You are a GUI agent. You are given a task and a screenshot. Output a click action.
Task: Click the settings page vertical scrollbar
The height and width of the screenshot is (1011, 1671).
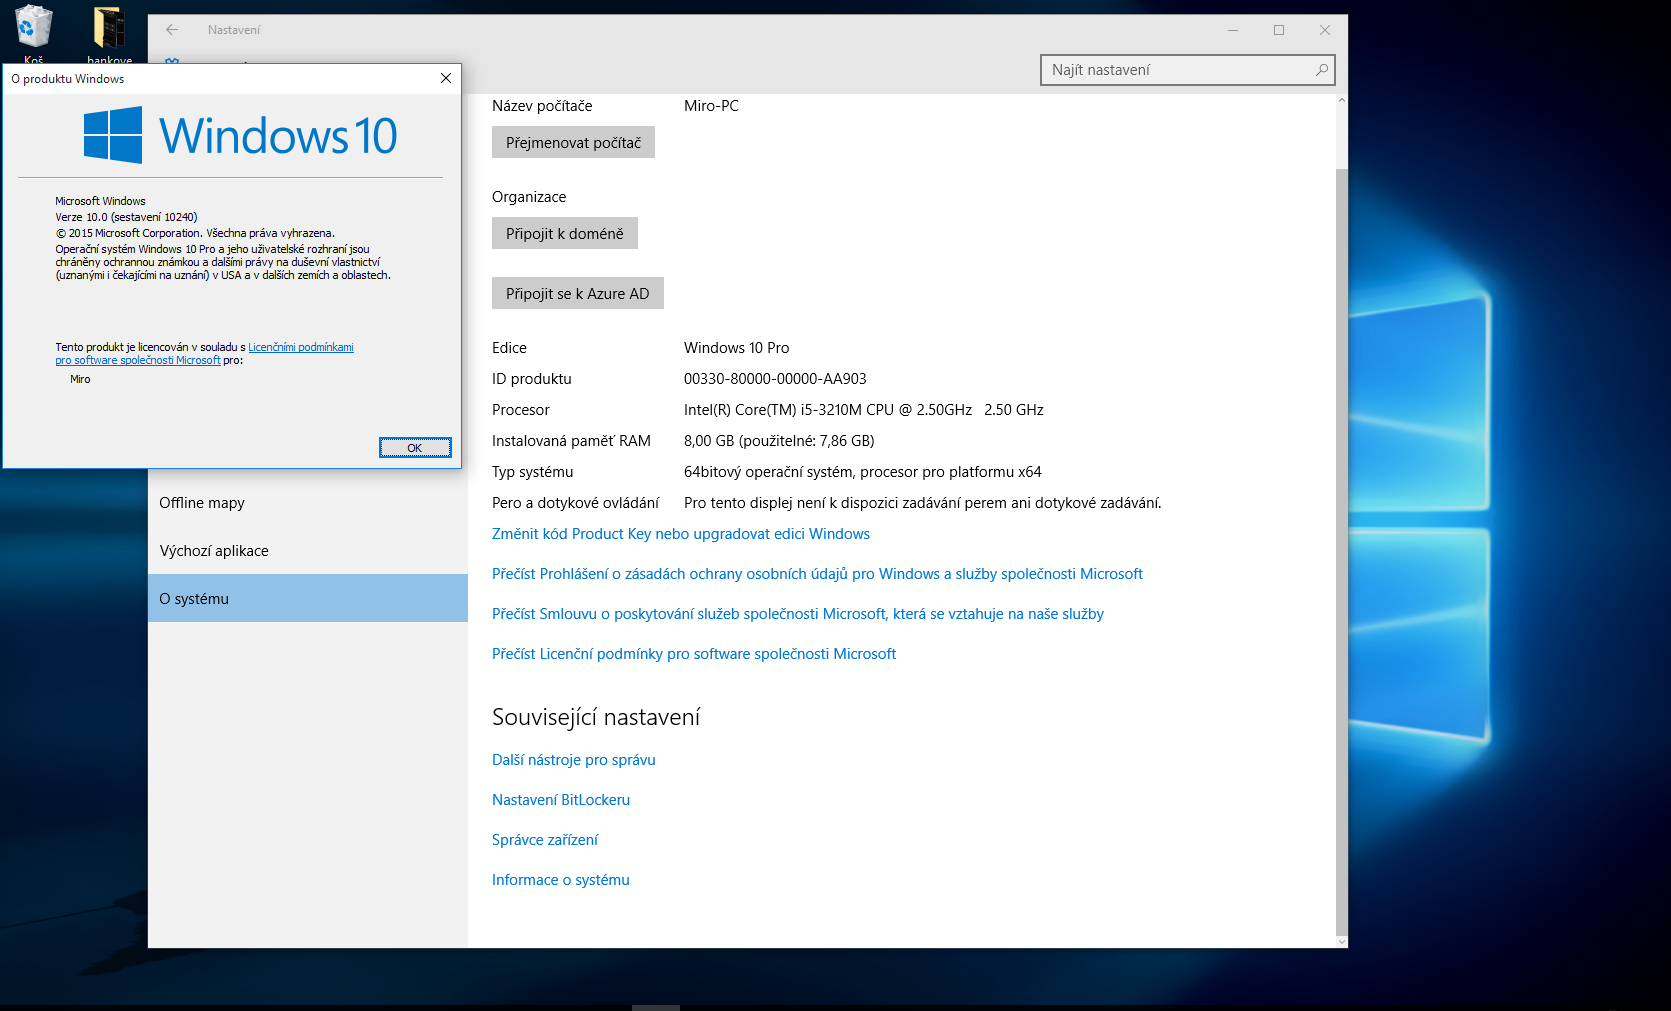1342,550
